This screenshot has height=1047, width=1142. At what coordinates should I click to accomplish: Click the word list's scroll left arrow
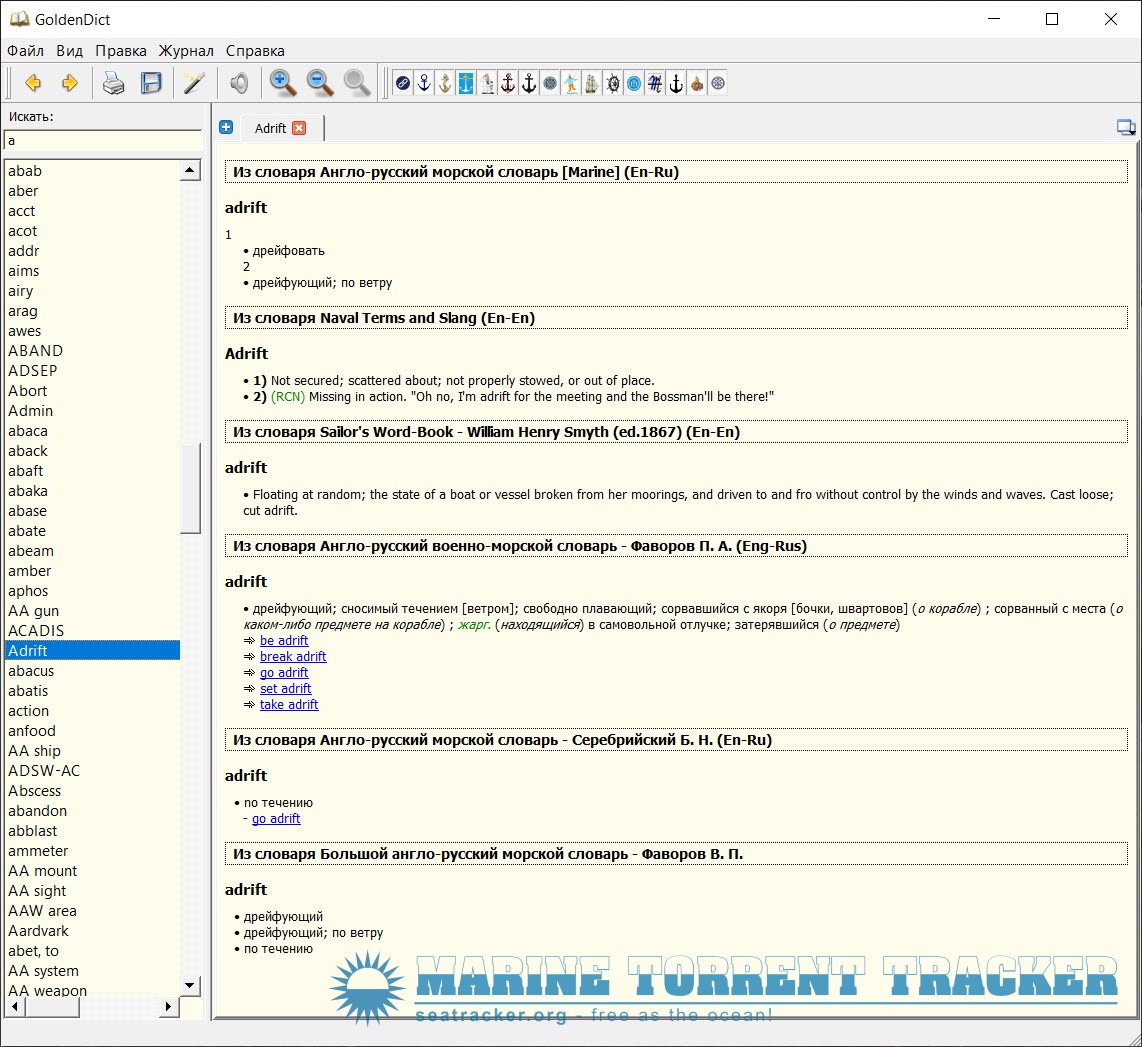(15, 1006)
